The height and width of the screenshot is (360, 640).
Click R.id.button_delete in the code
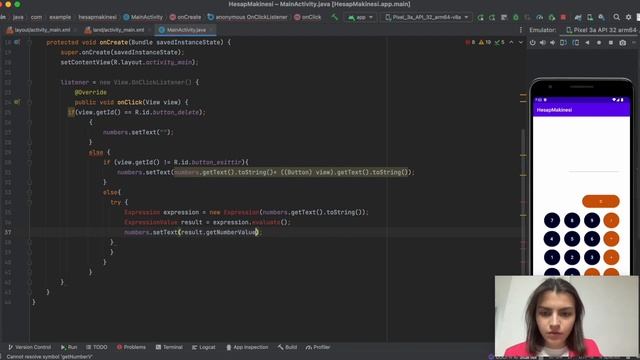[167, 112]
